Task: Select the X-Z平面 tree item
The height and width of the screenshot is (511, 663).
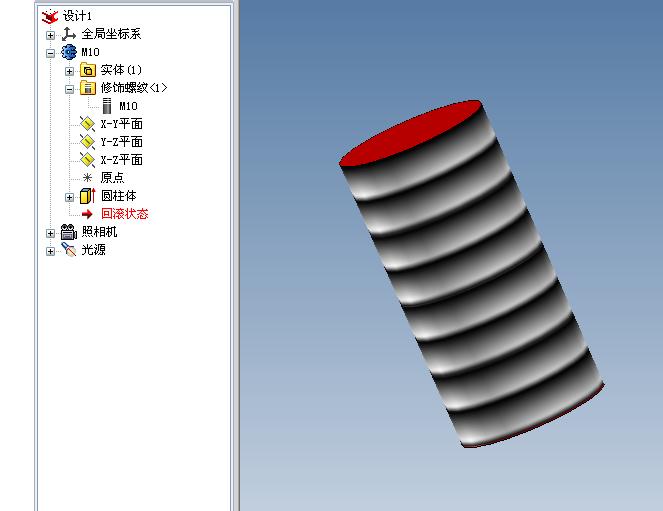Action: click(x=121, y=160)
